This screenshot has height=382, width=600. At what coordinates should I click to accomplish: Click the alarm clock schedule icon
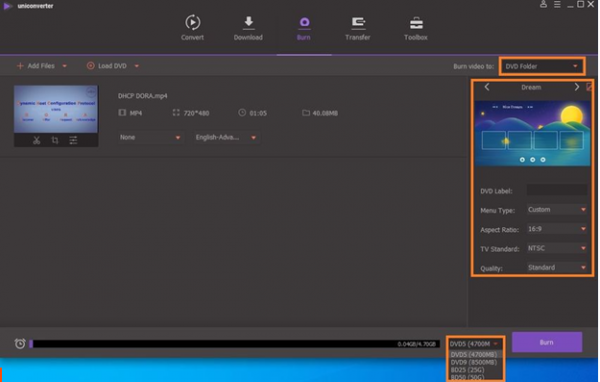pyautogui.click(x=20, y=343)
